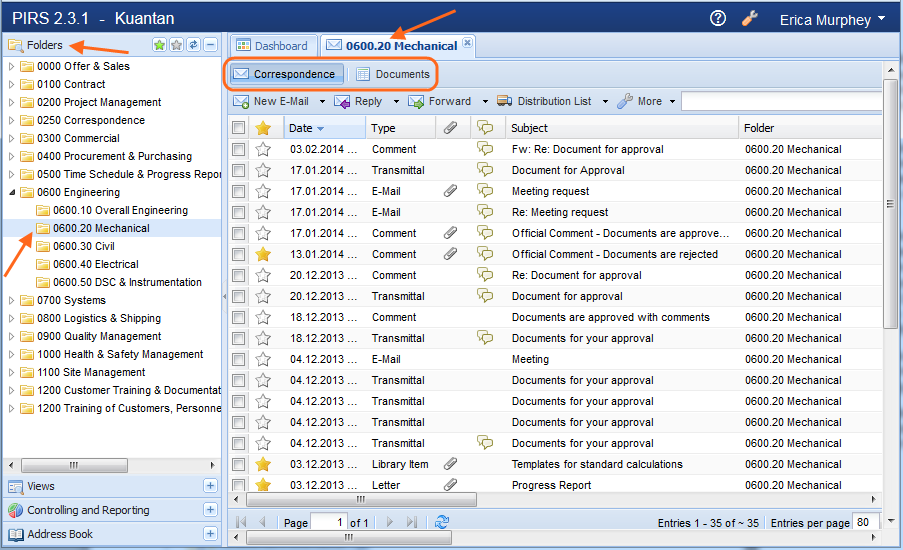This screenshot has height=550, width=903.
Task: Open the help question mark icon
Action: [x=717, y=18]
